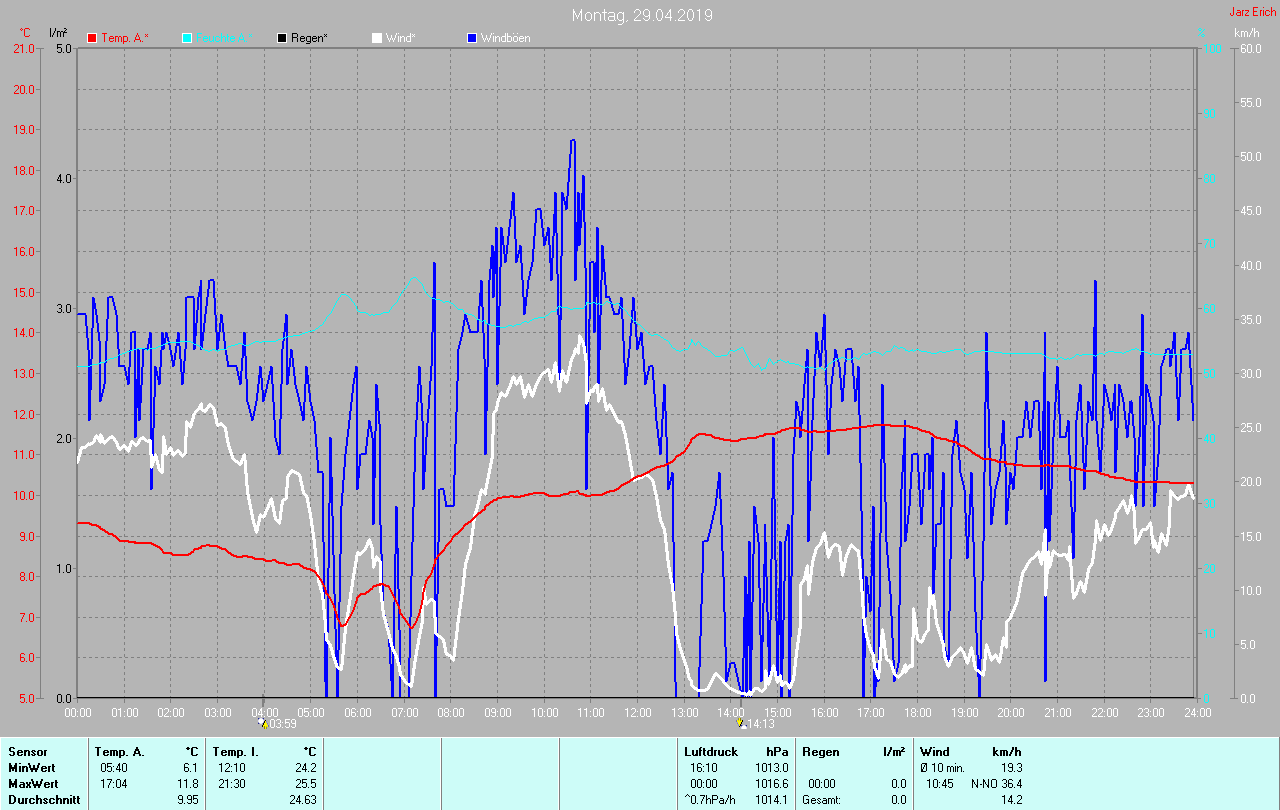Click the '24:00' time axis label
This screenshot has width=1280, height=810.
[1197, 712]
